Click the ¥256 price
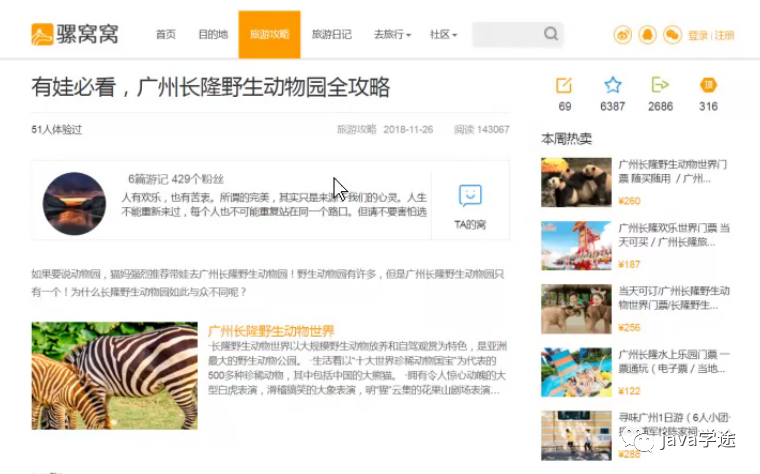Viewport: 760px width, 474px height. coord(629,328)
